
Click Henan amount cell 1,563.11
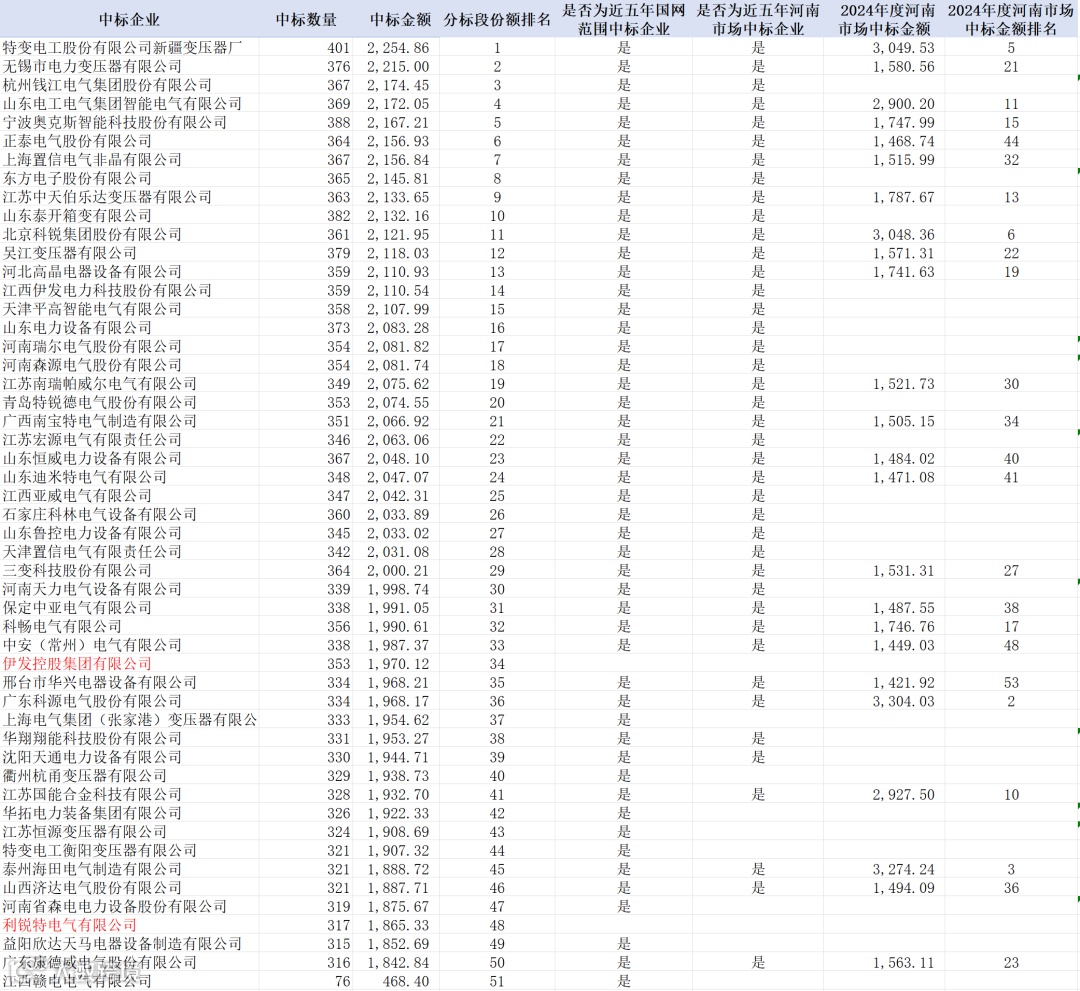(904, 963)
